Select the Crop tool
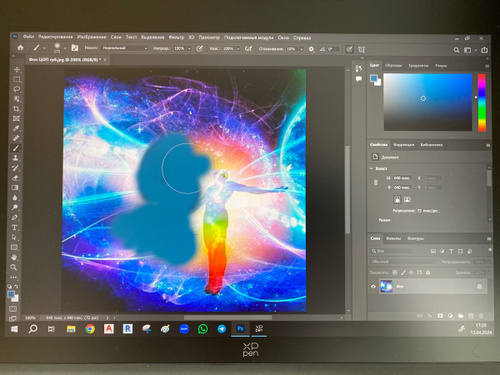The image size is (500, 375). [x=16, y=109]
